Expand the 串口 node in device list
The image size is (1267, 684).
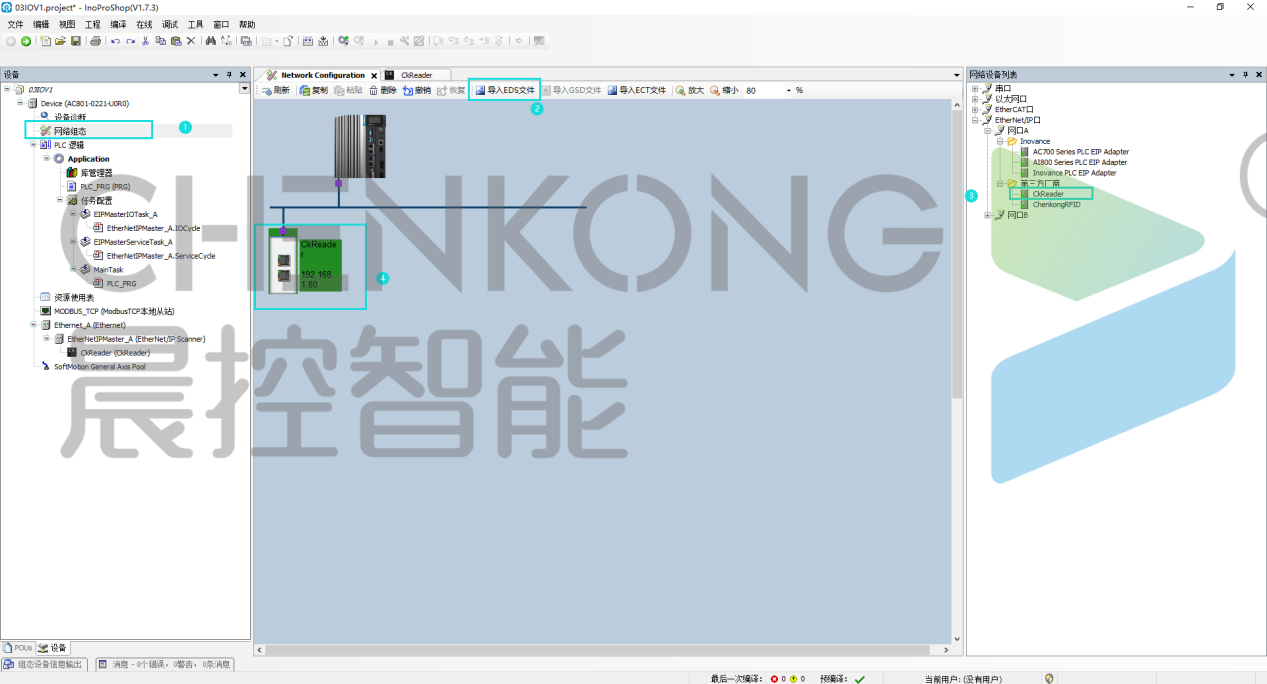[975, 88]
